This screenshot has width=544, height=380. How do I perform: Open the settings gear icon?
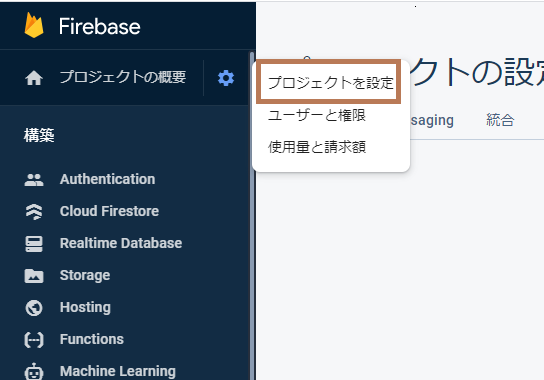(226, 78)
